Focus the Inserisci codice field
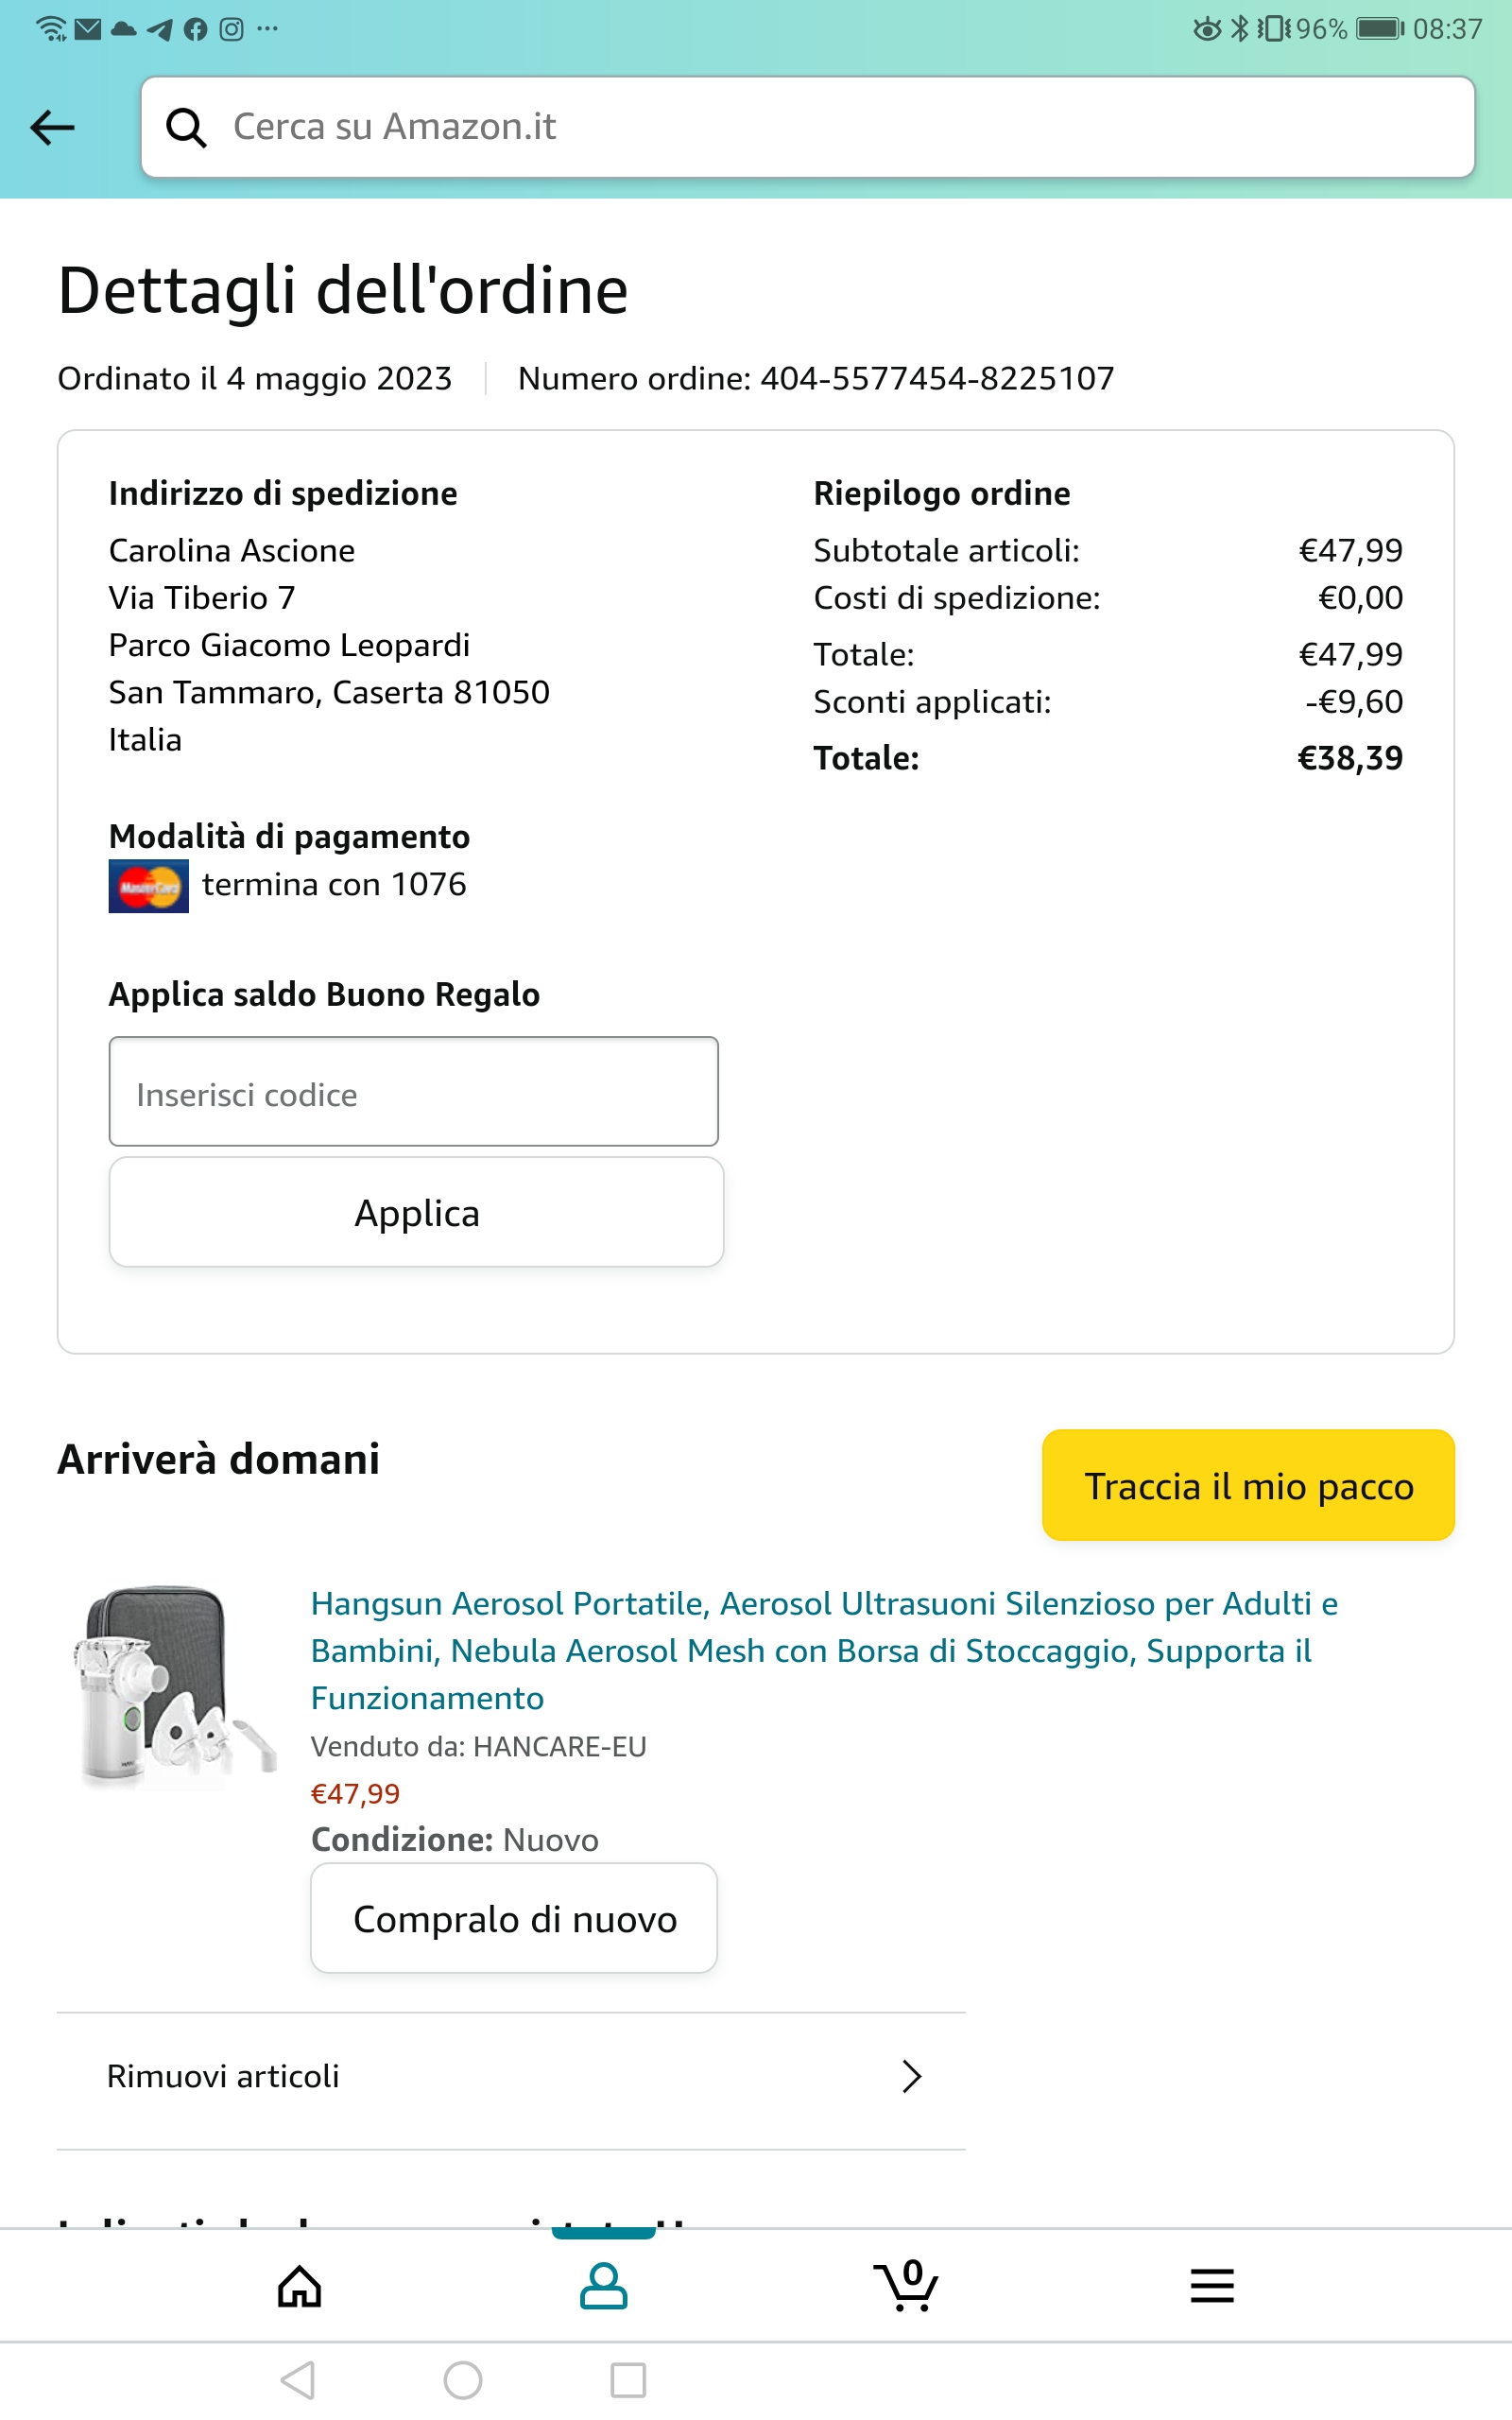This screenshot has height=2420, width=1512. pos(413,1092)
